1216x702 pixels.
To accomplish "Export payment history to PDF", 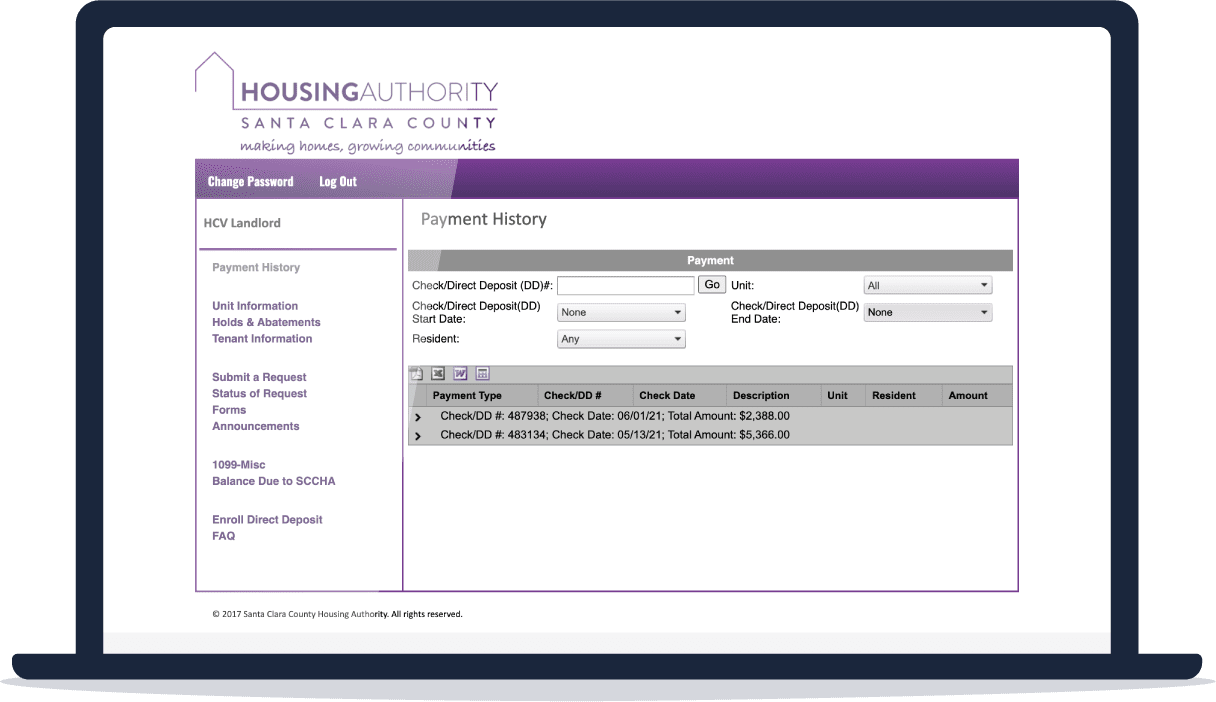I will pyautogui.click(x=417, y=374).
